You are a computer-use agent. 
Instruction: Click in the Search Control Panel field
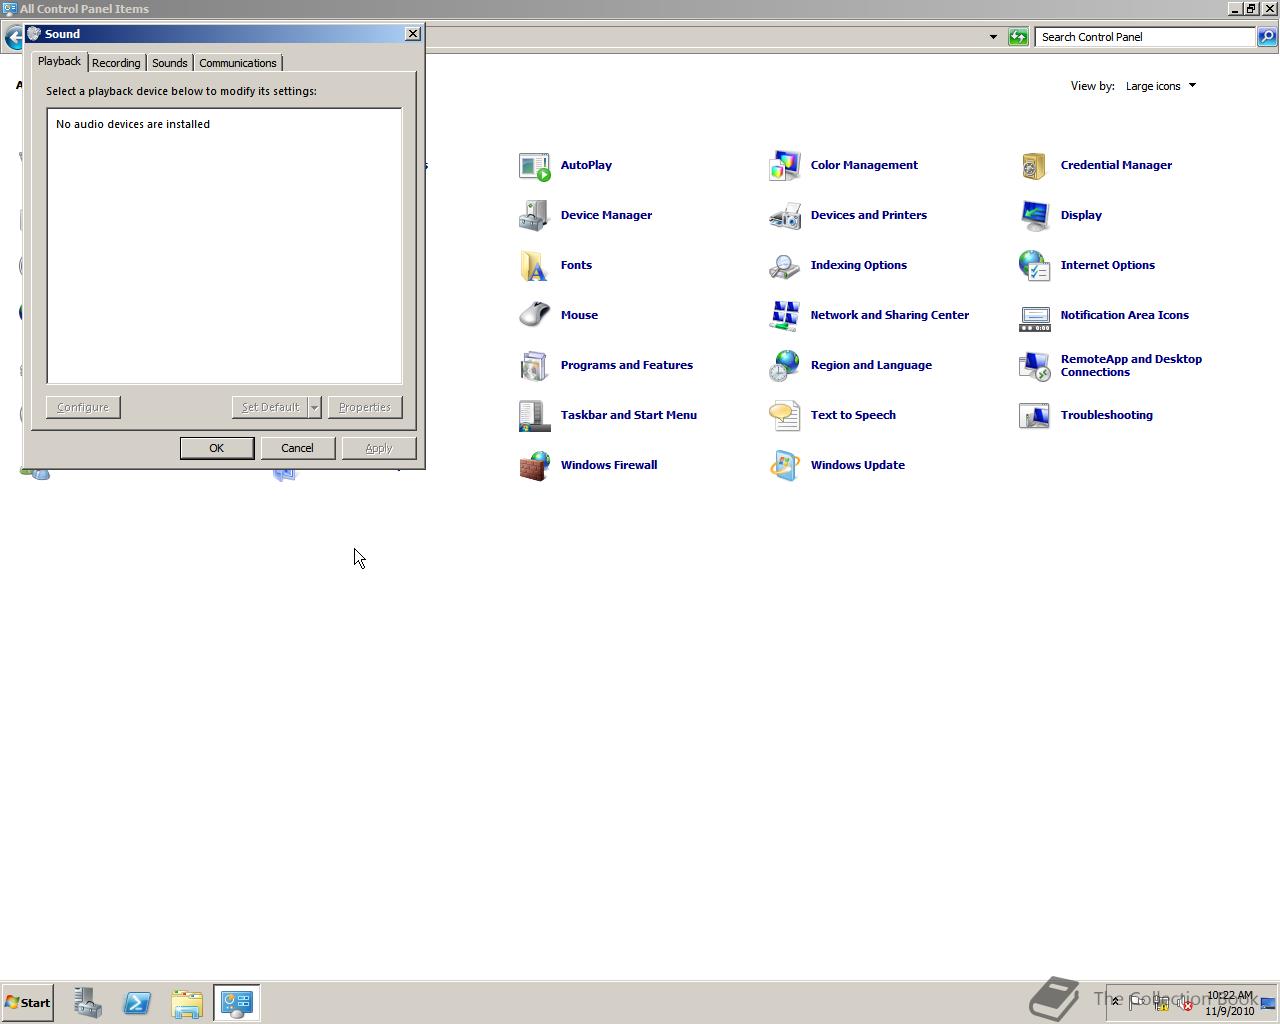click(1145, 37)
